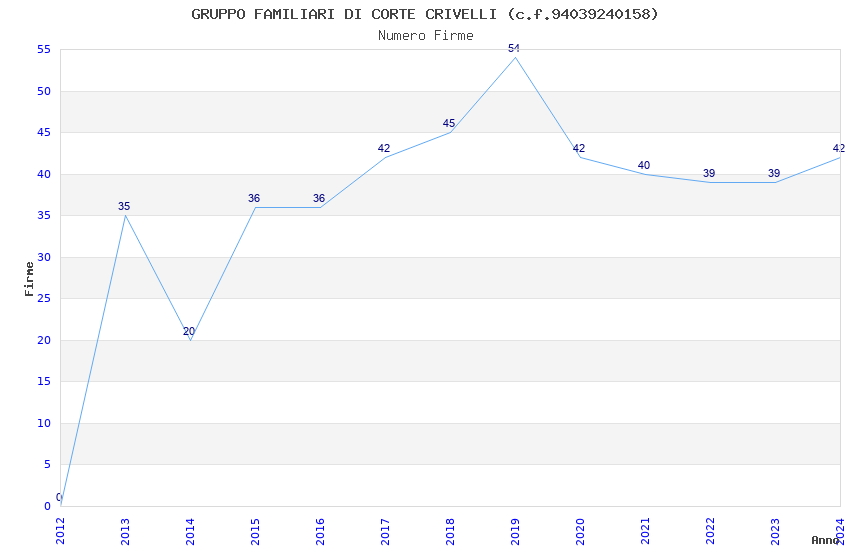This screenshot has height=550, width=850.
Task: Select the x-axis year label 2024
Action: coord(841,531)
